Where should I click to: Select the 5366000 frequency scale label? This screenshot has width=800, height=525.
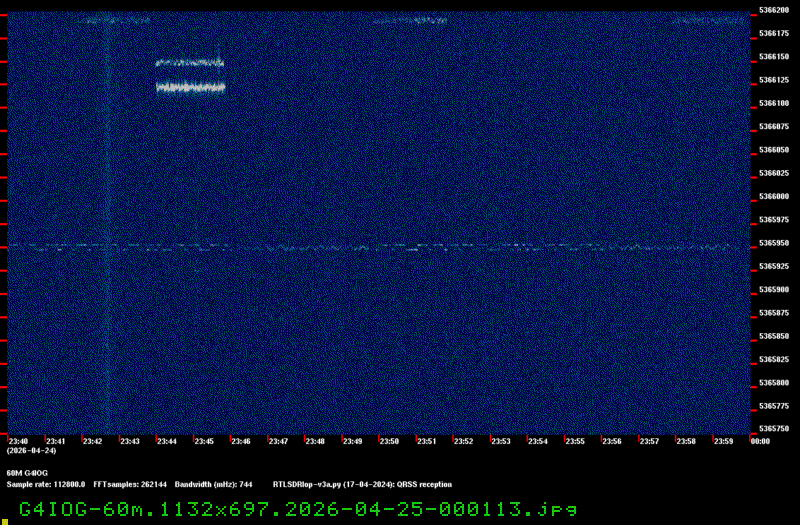[773, 197]
